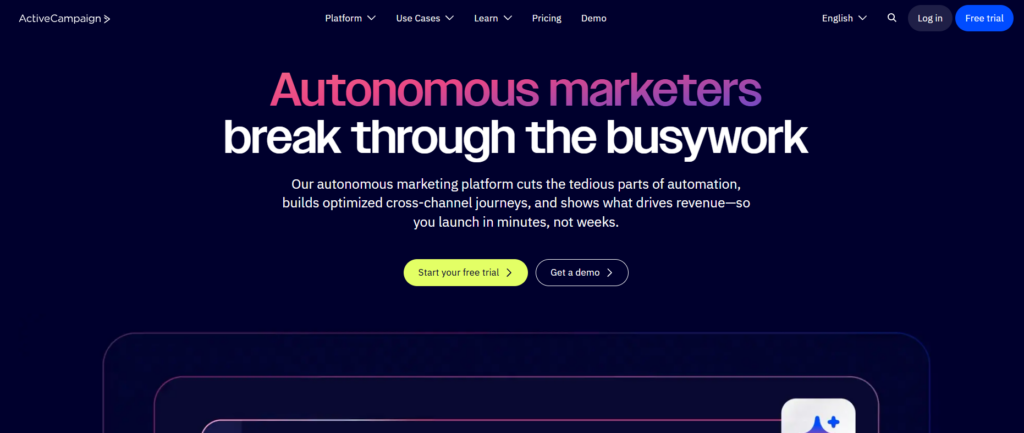Click the arrow inside Start your free trial
The image size is (1024, 433).
point(509,272)
